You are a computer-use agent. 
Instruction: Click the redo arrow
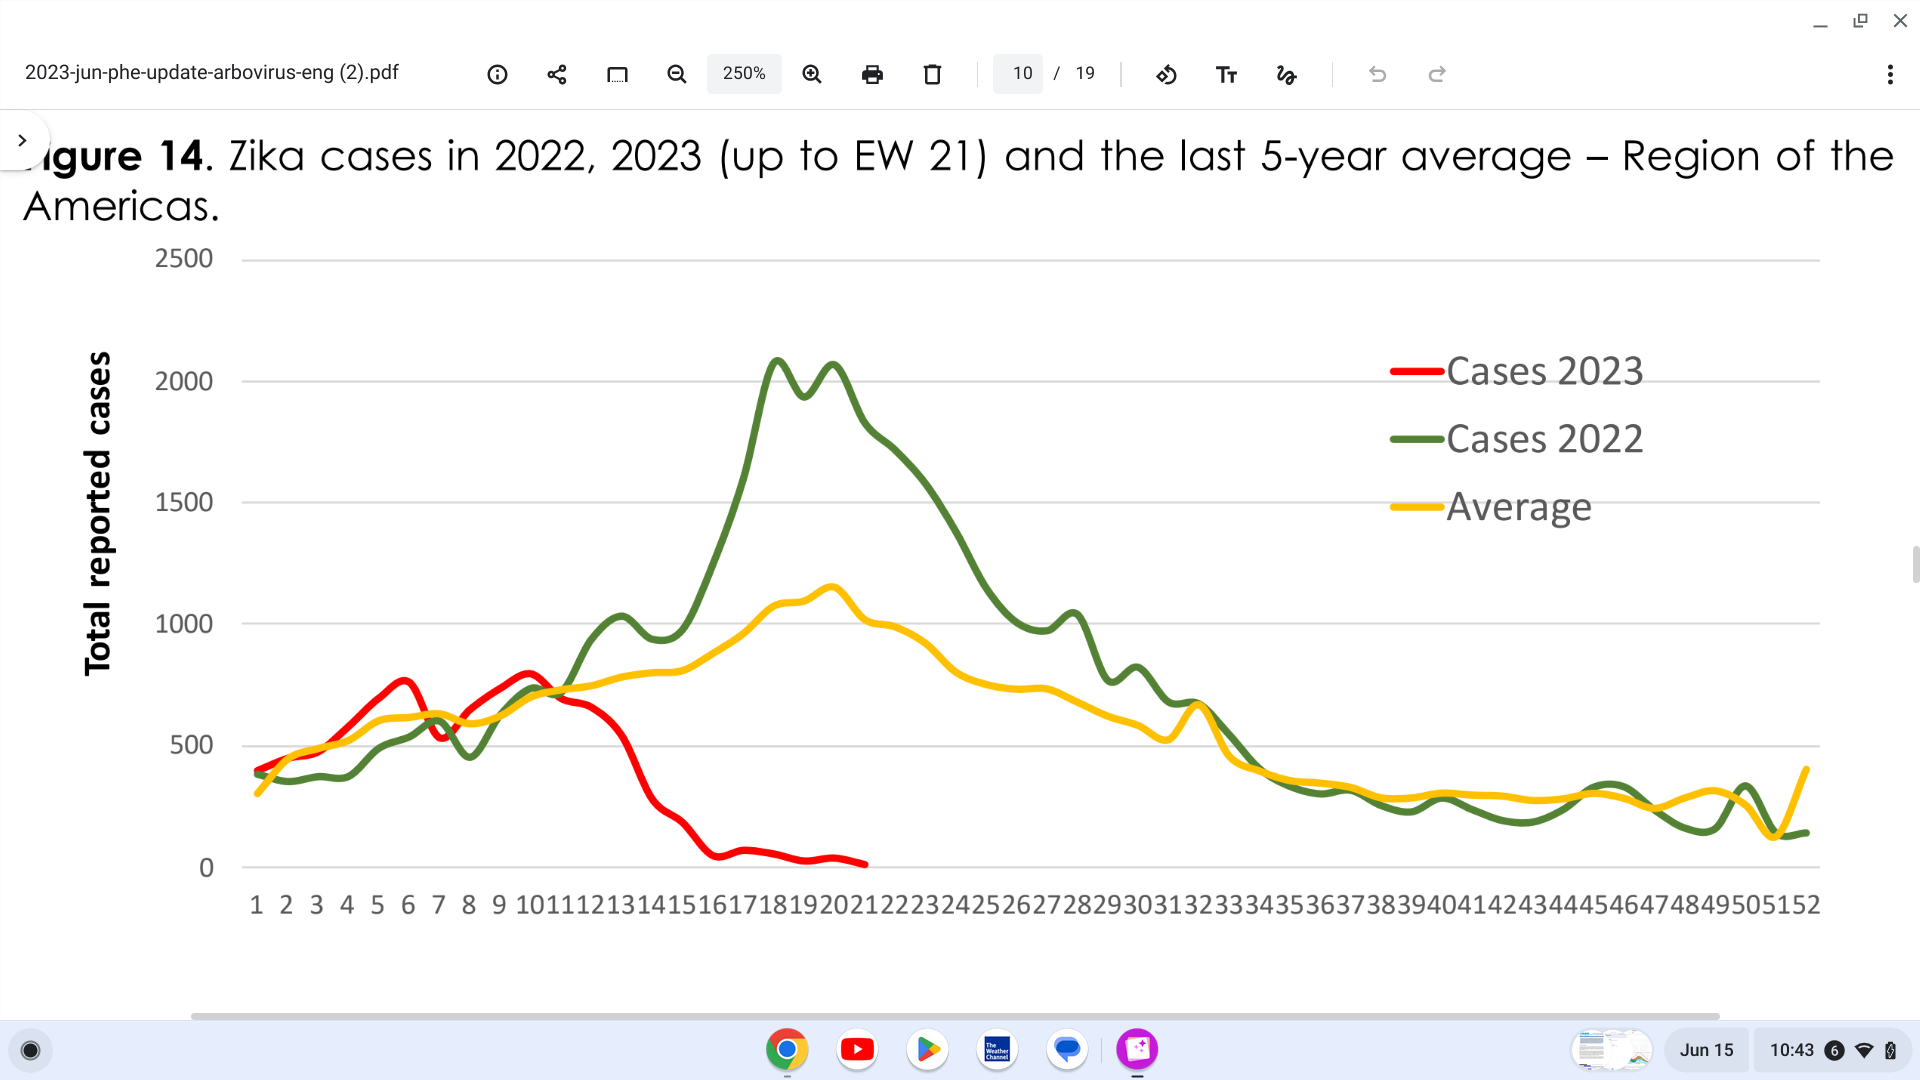point(1437,74)
